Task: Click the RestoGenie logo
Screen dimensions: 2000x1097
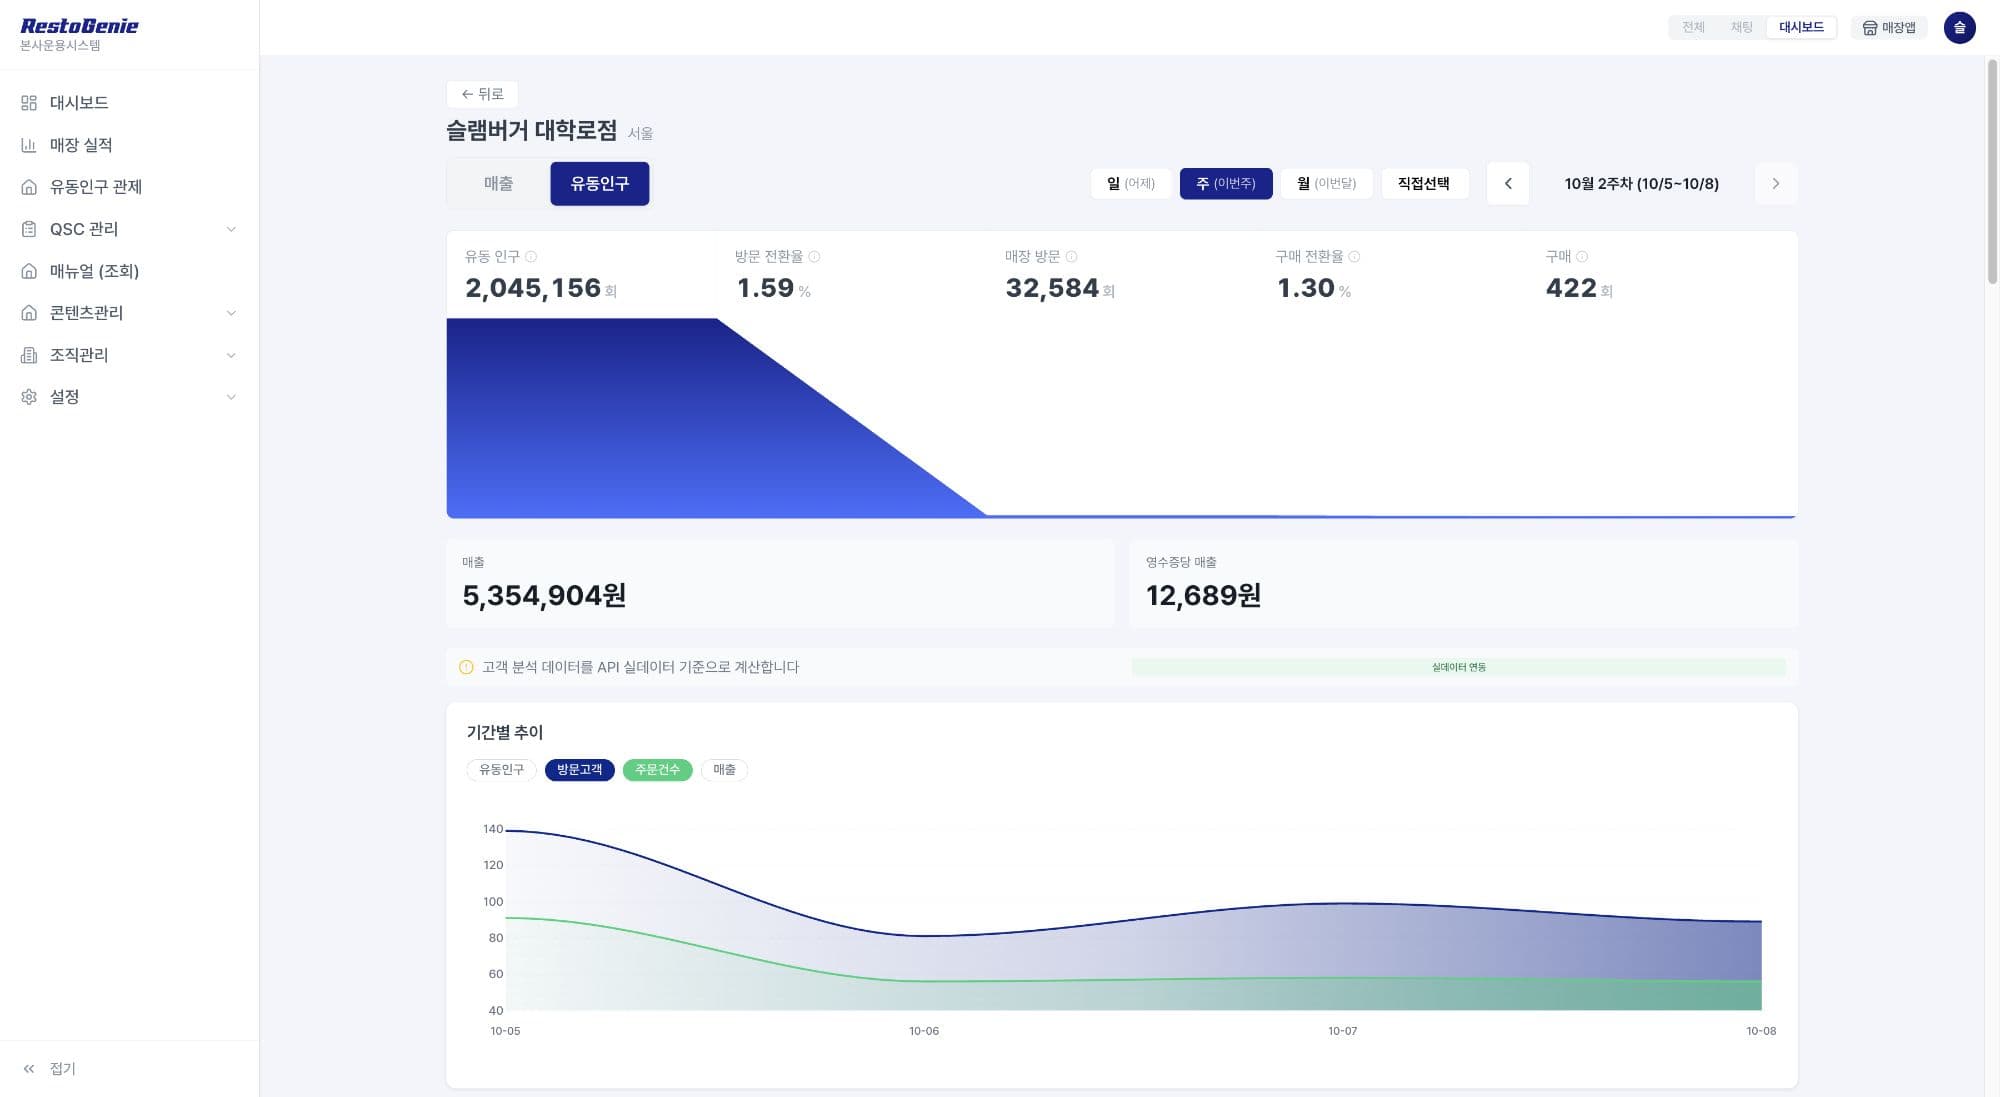Action: [79, 27]
